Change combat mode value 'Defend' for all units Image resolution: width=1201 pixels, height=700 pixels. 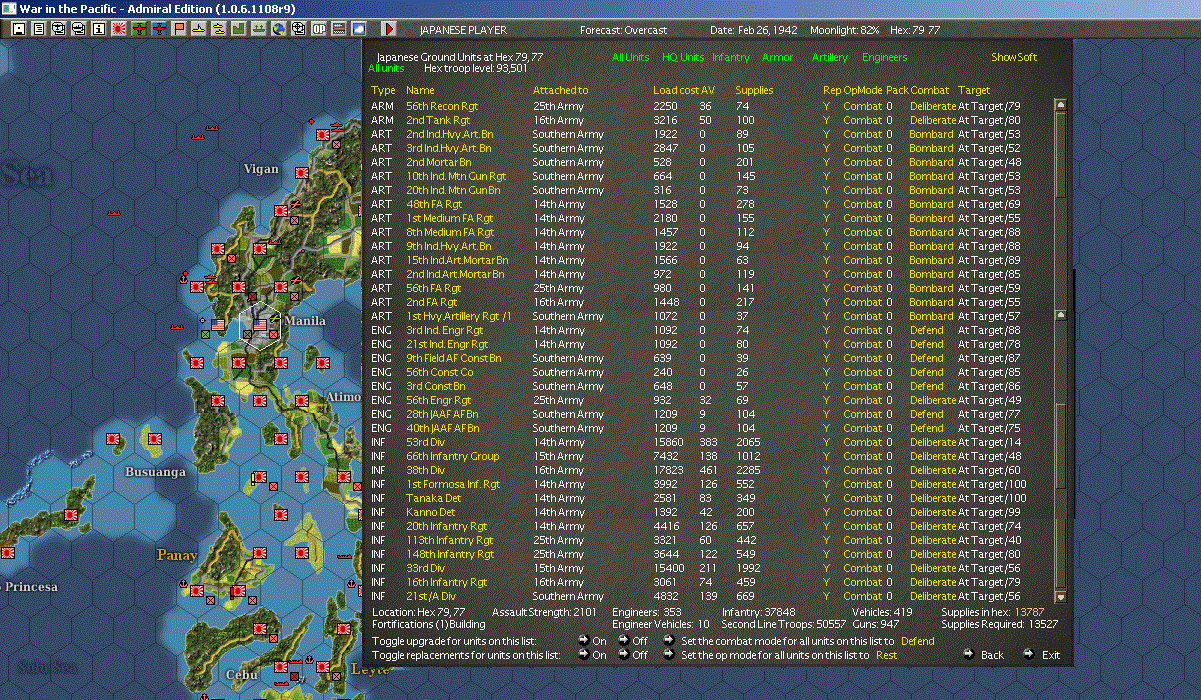917,641
